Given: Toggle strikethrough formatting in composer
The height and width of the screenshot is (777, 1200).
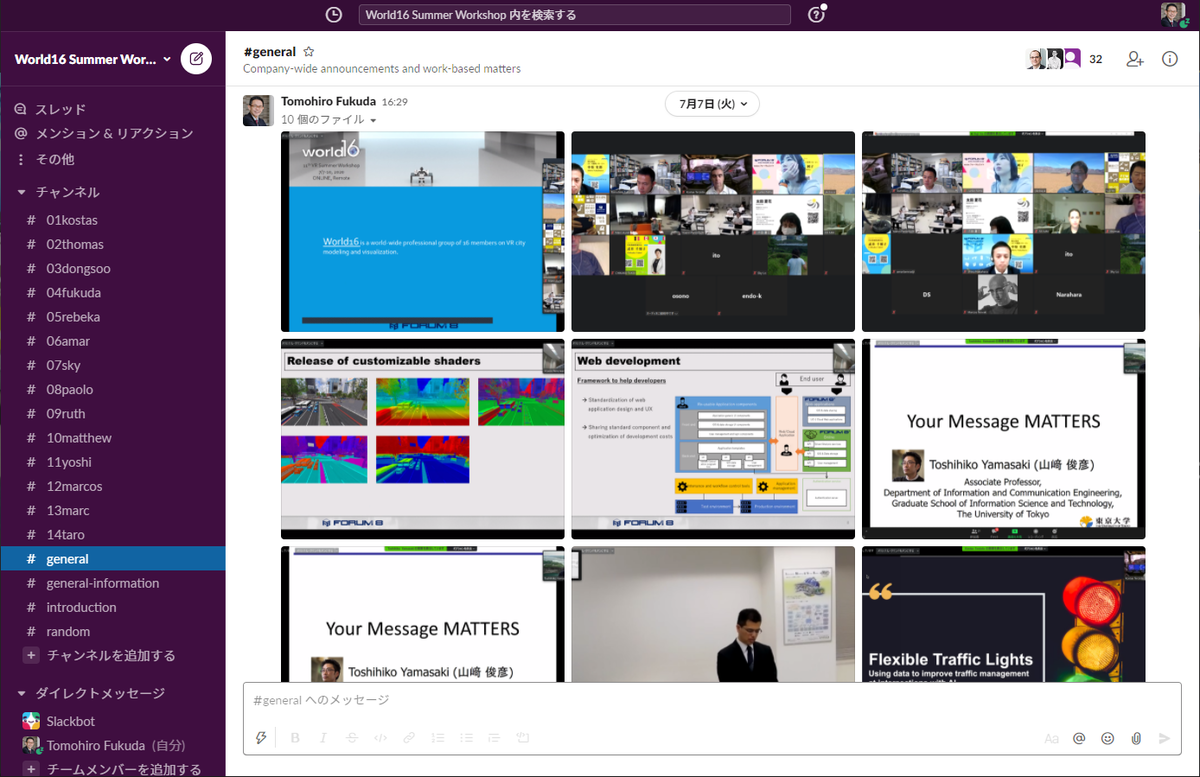Looking at the screenshot, I should pyautogui.click(x=351, y=738).
